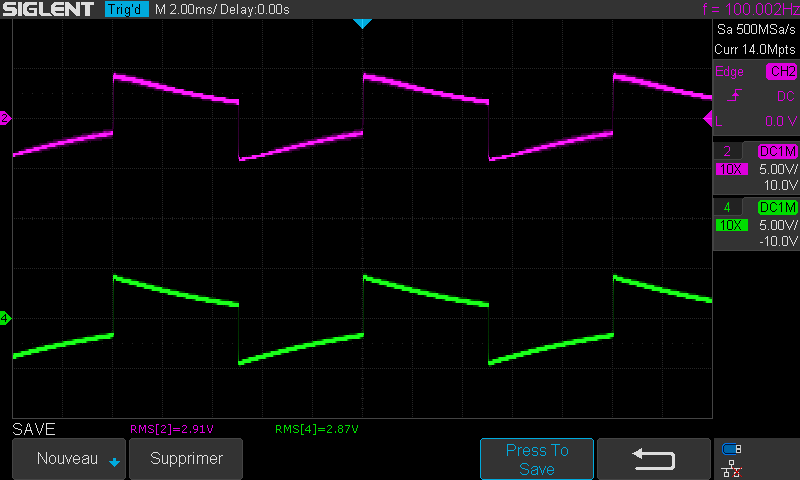Select the CH2 trigger source badge
The width and height of the screenshot is (800, 480).
(x=782, y=71)
